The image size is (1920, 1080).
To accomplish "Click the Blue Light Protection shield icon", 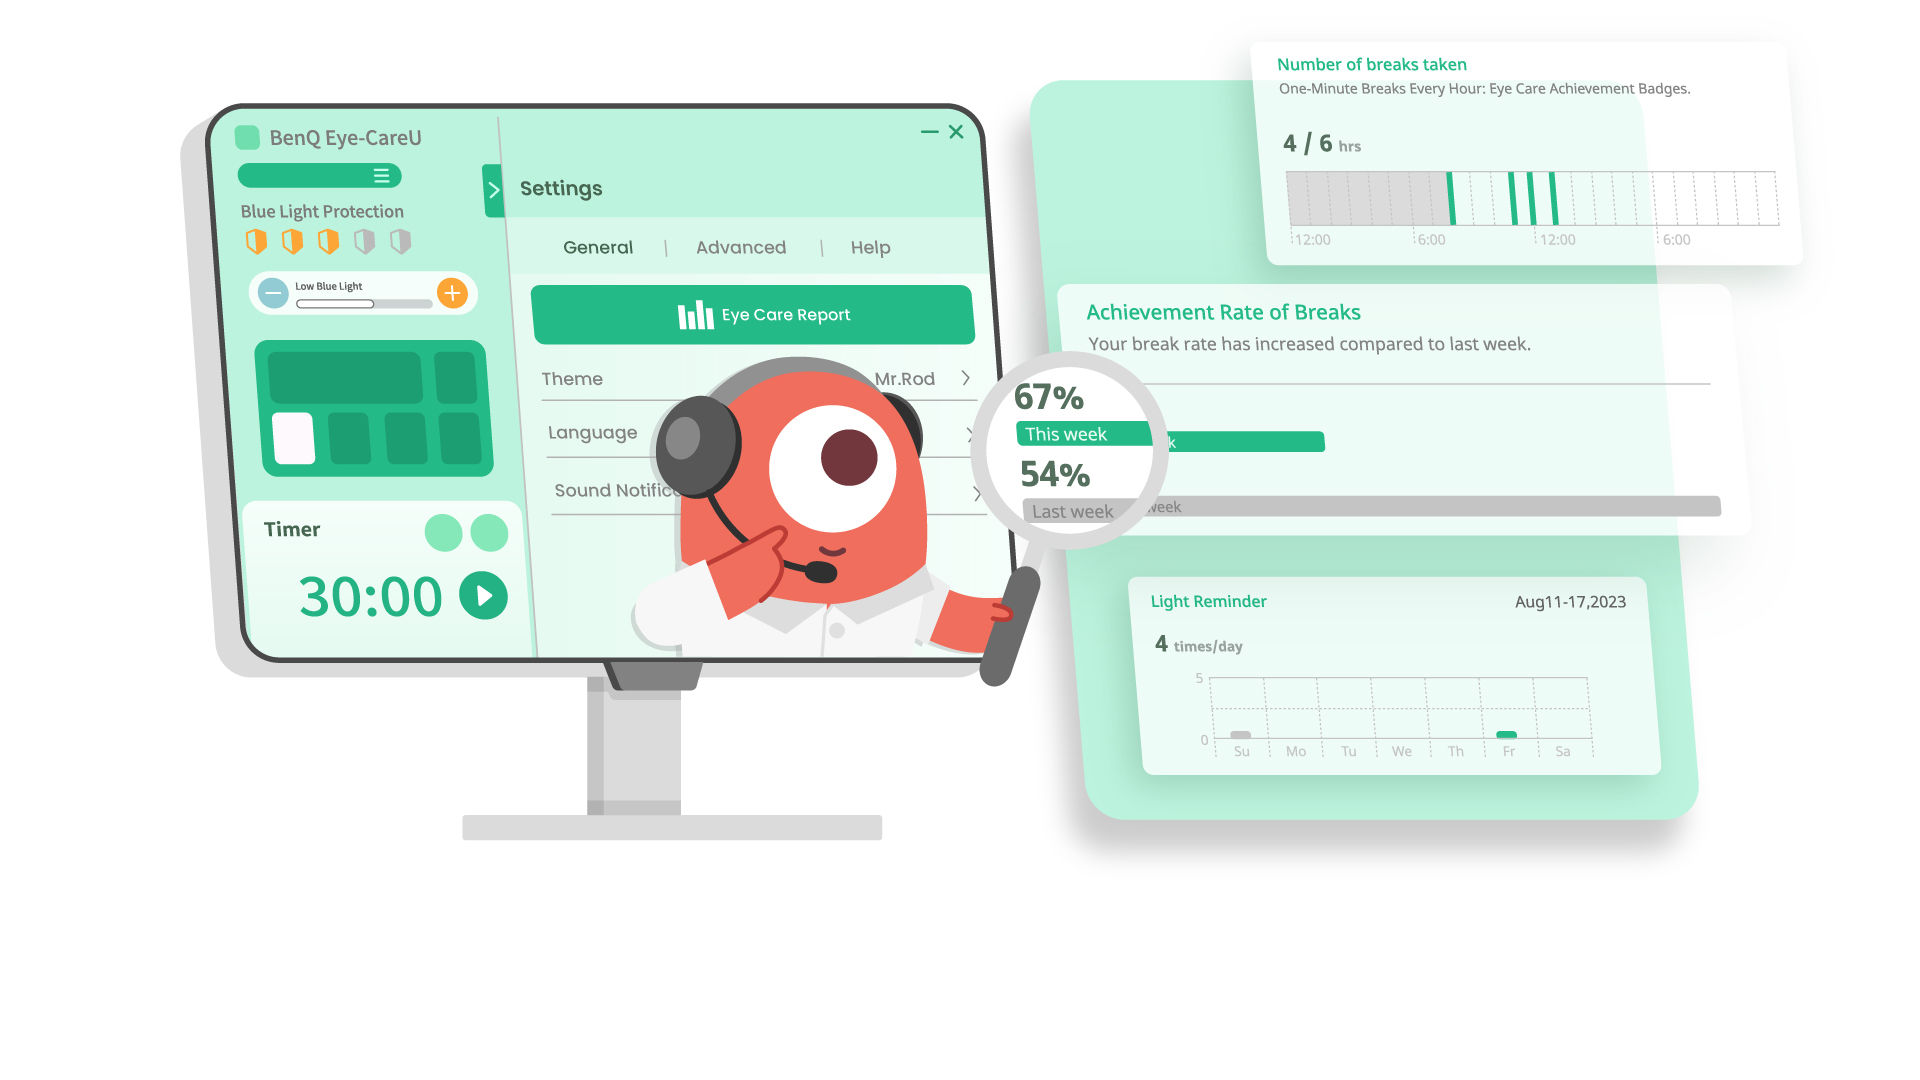I will coord(260,240).
